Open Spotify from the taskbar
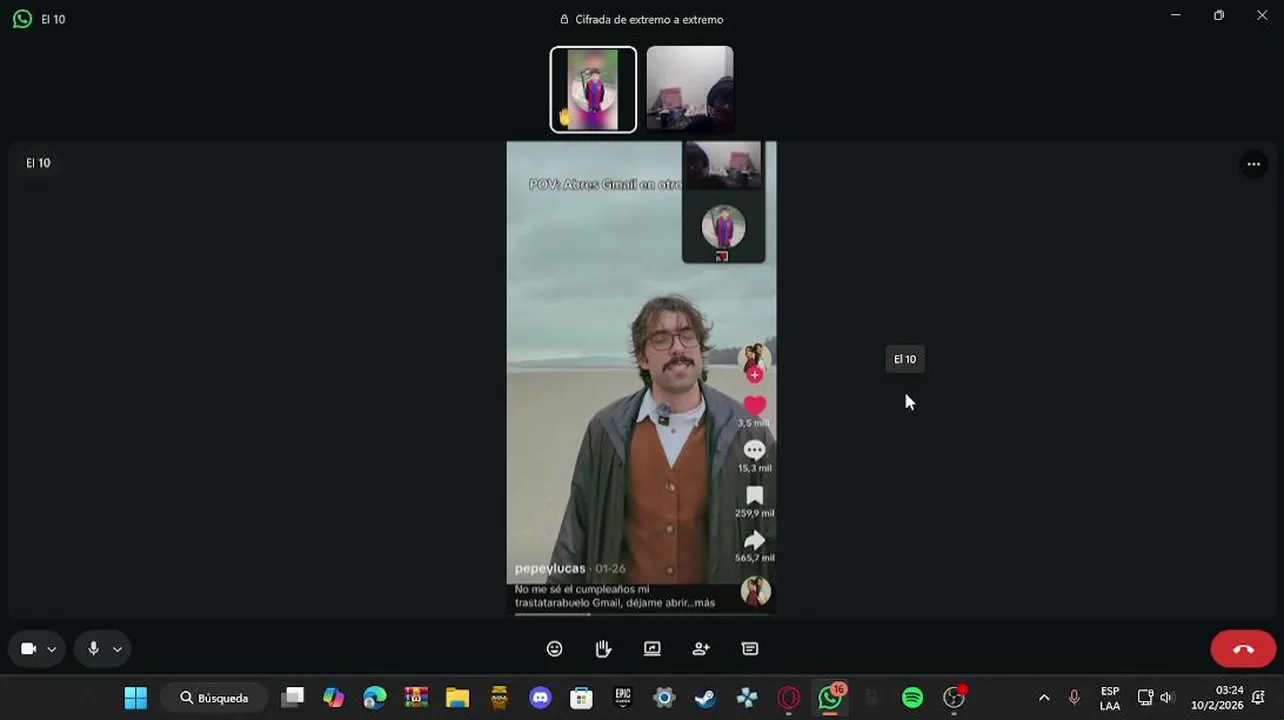The image size is (1284, 720). [912, 698]
